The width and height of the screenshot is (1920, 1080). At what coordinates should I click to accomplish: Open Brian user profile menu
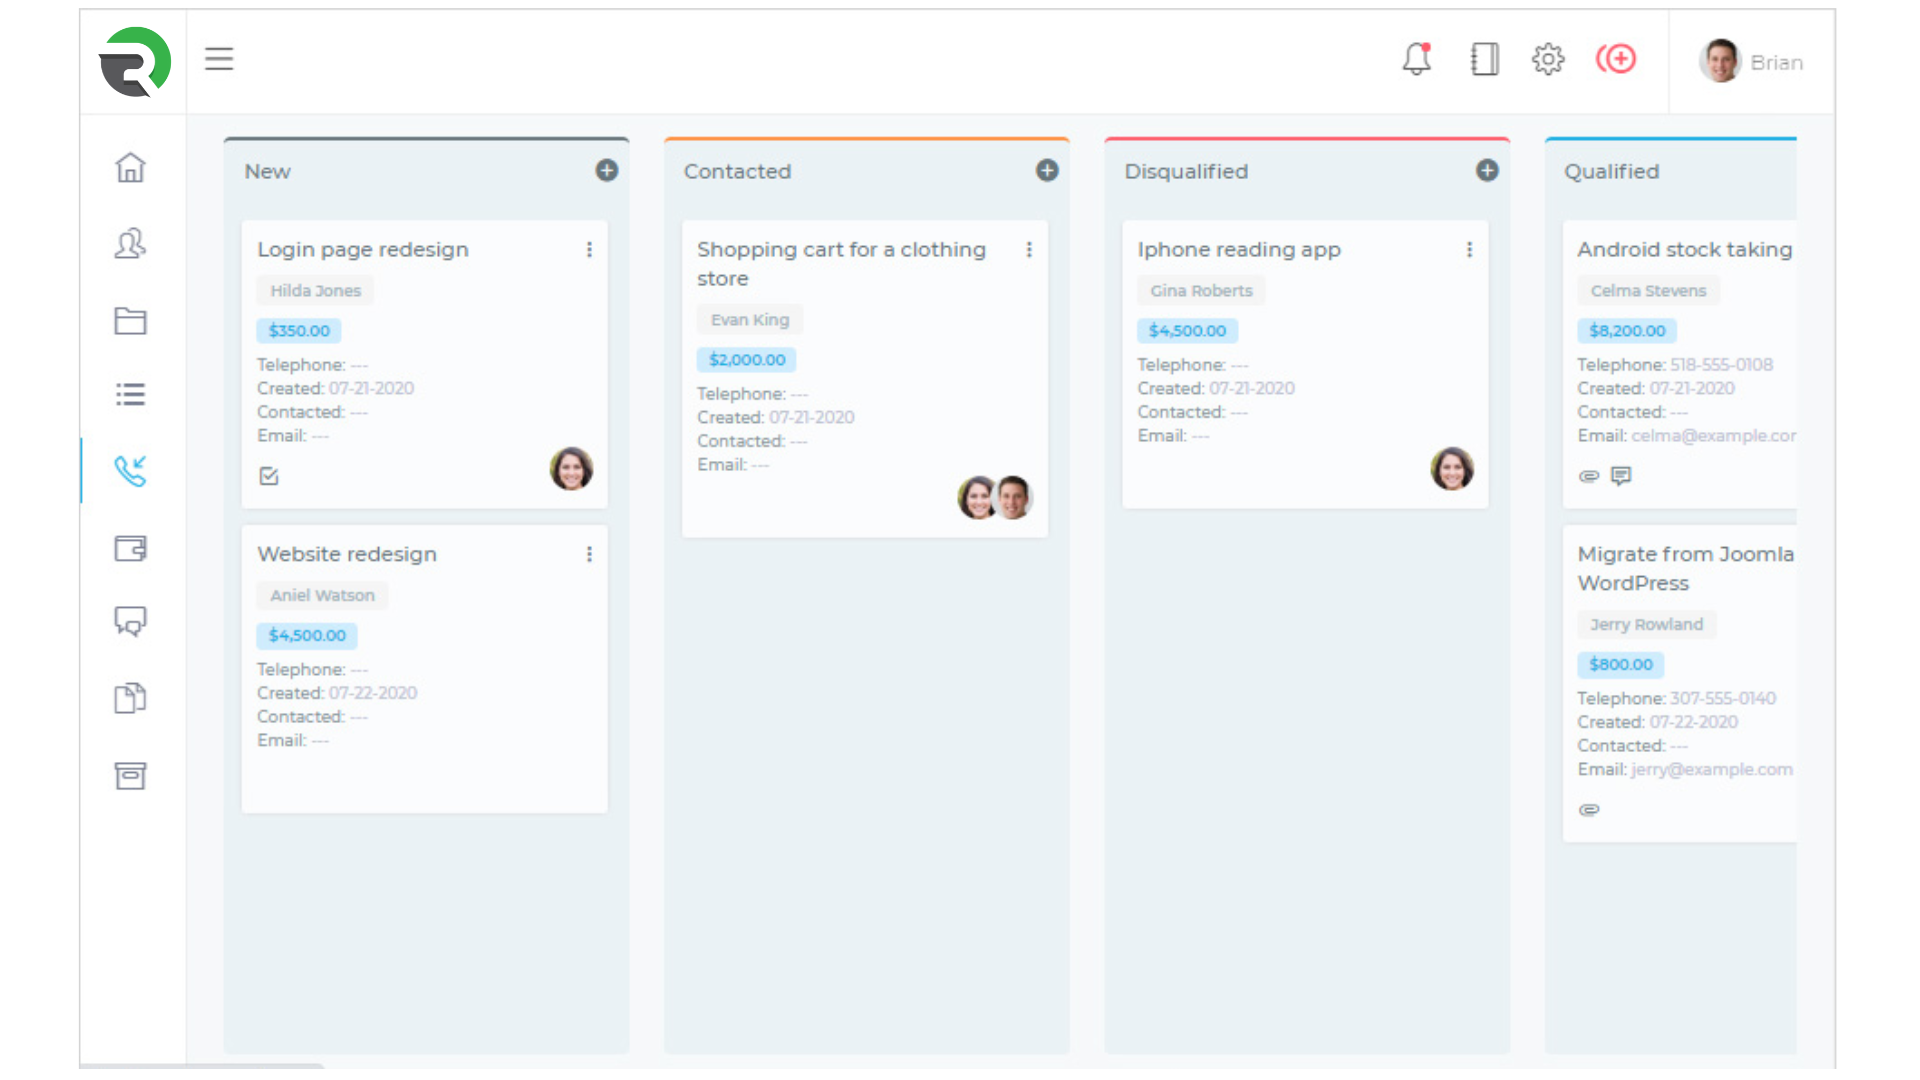(1752, 62)
